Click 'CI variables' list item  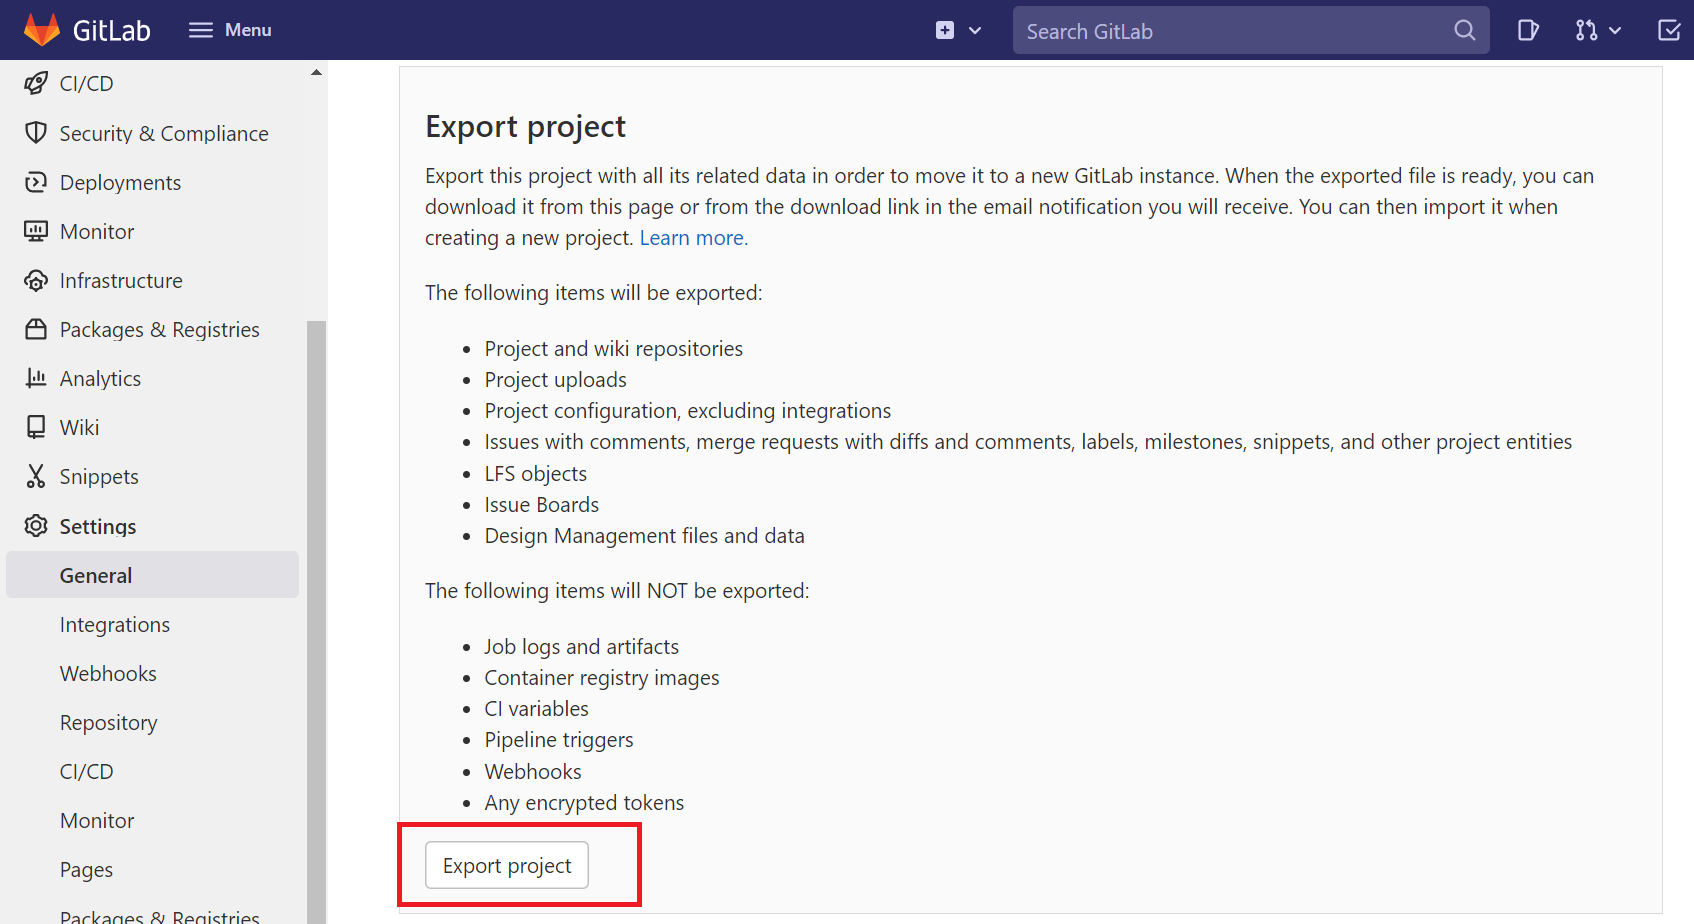[537, 709]
